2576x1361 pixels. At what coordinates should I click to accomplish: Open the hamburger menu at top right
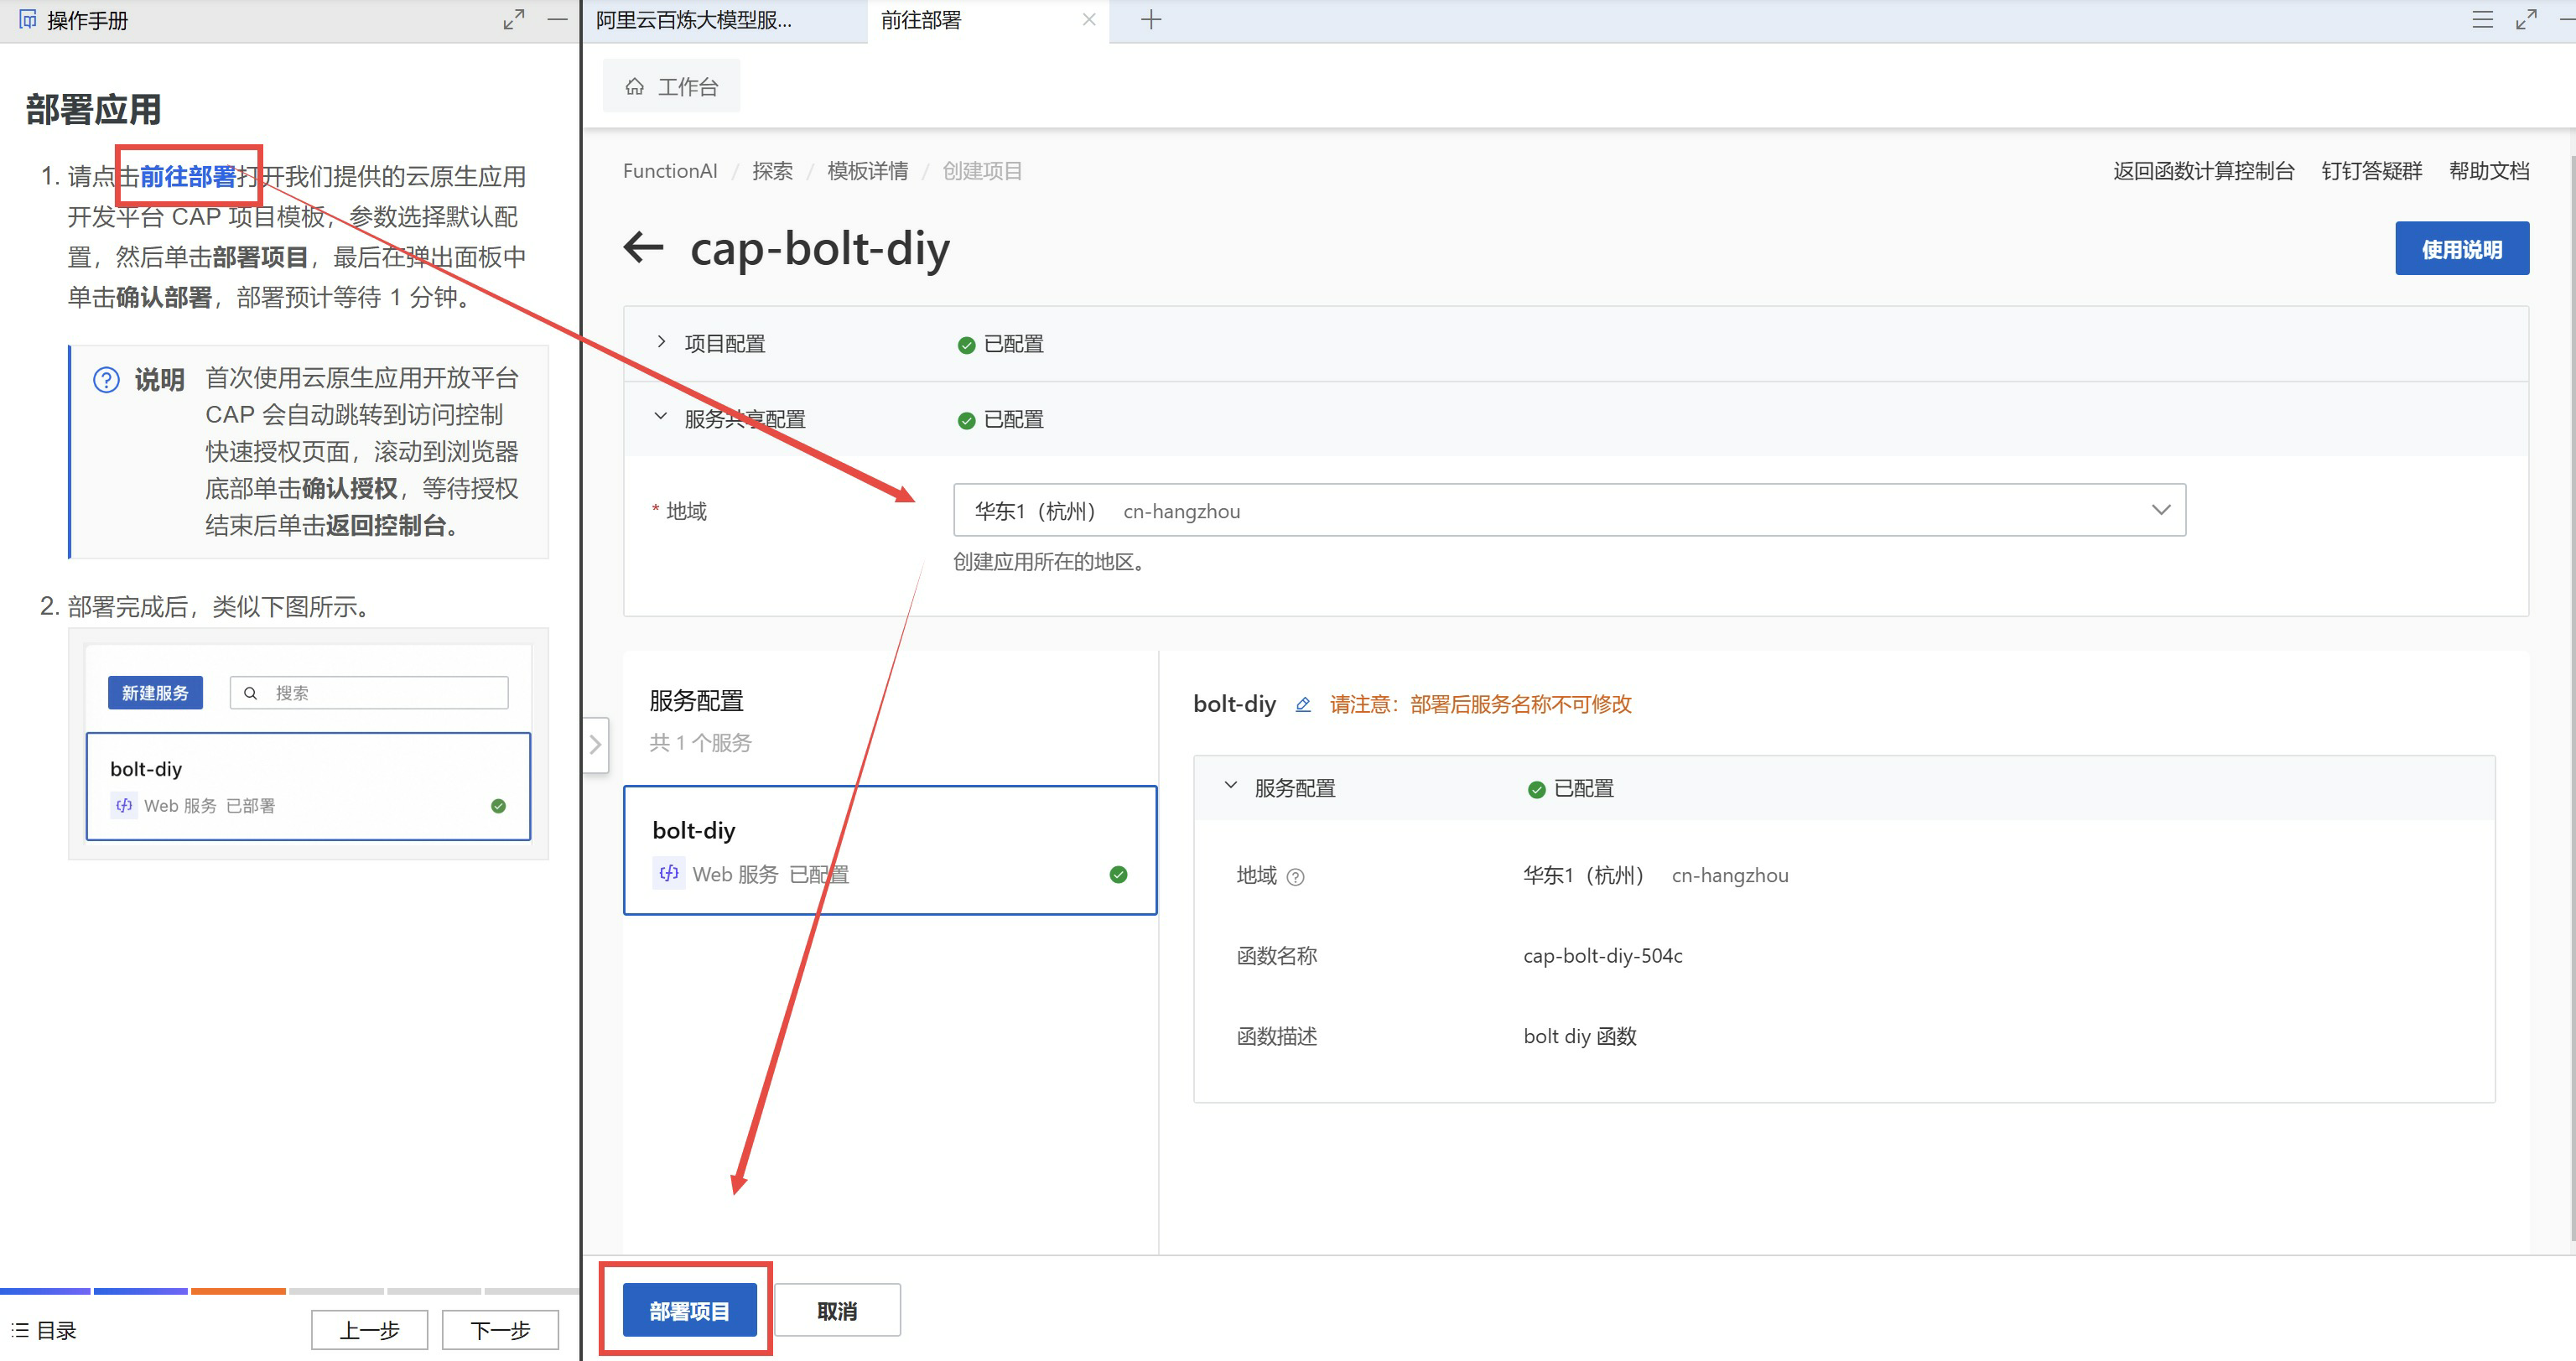point(2482,20)
